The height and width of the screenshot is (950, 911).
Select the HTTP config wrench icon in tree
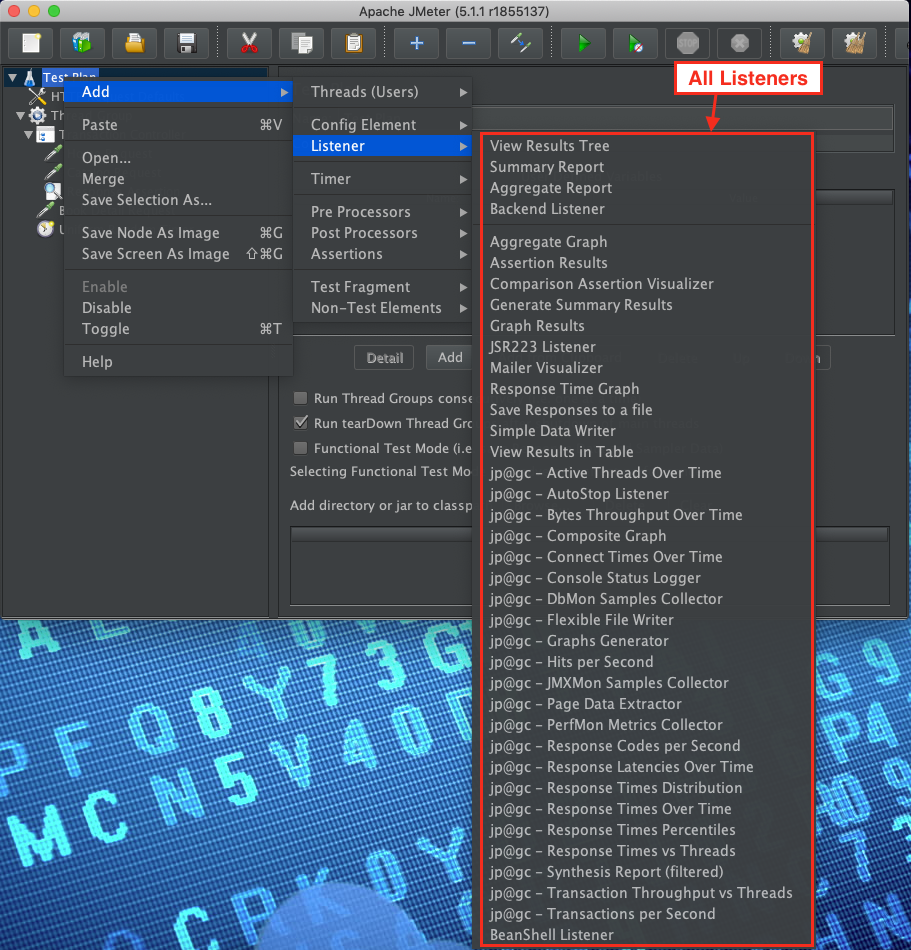click(x=38, y=96)
